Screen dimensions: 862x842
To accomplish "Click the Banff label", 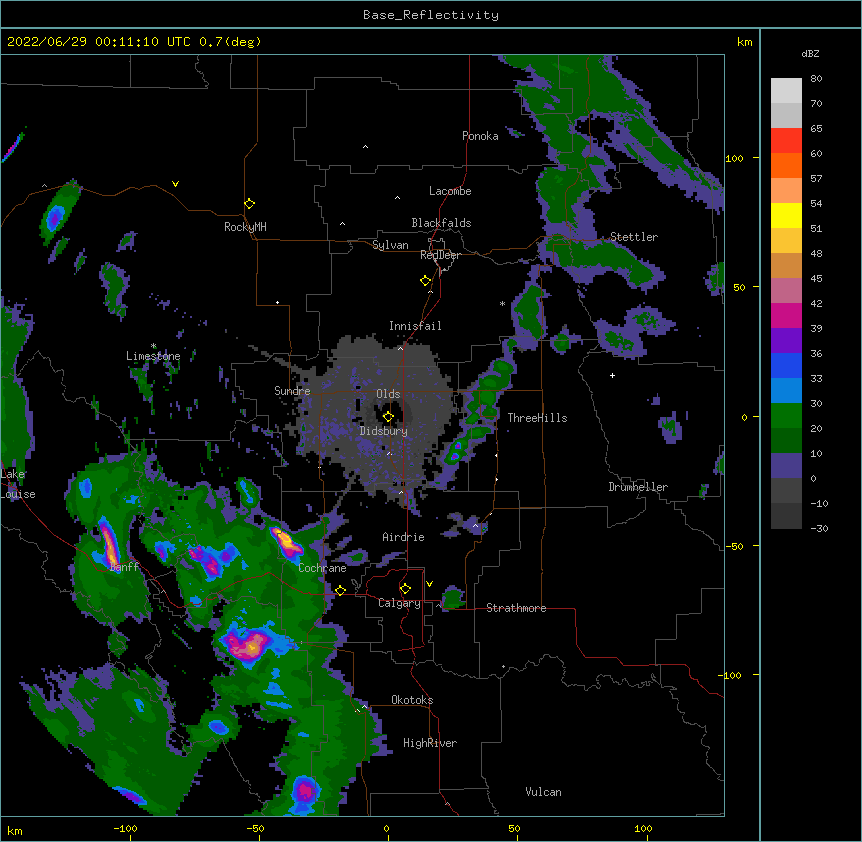I will (x=124, y=567).
